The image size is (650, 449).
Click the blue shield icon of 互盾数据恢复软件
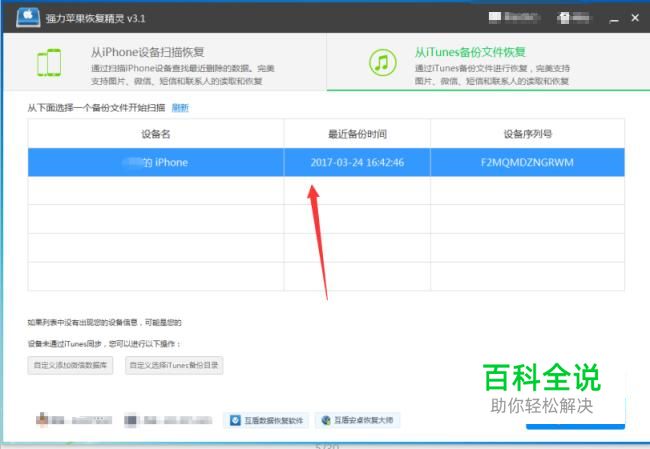click(235, 420)
